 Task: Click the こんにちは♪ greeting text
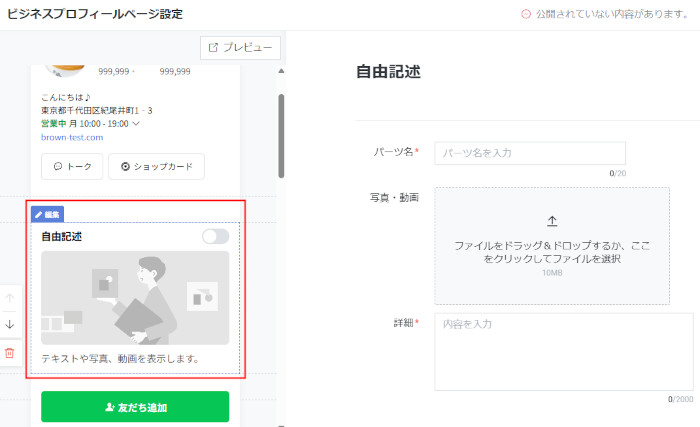click(66, 97)
